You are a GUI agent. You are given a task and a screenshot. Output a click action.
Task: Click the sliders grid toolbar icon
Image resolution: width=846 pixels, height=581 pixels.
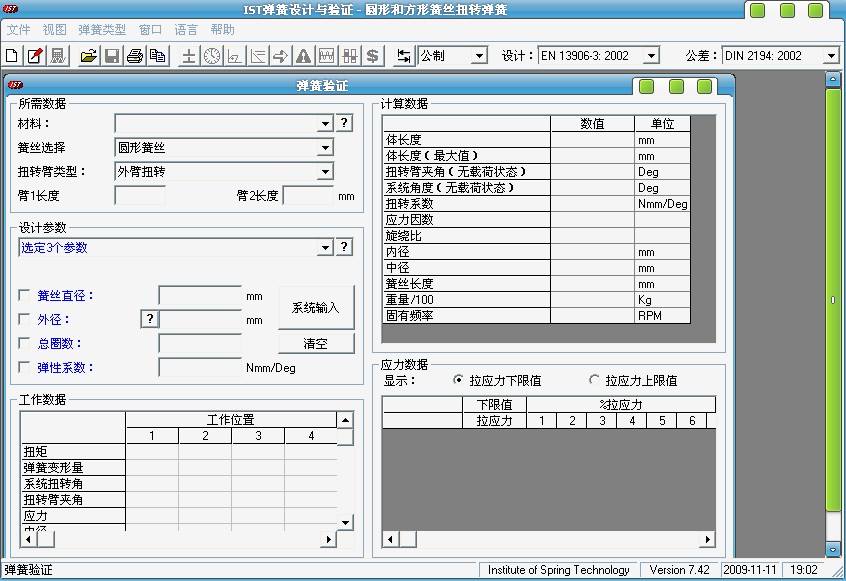coord(350,56)
